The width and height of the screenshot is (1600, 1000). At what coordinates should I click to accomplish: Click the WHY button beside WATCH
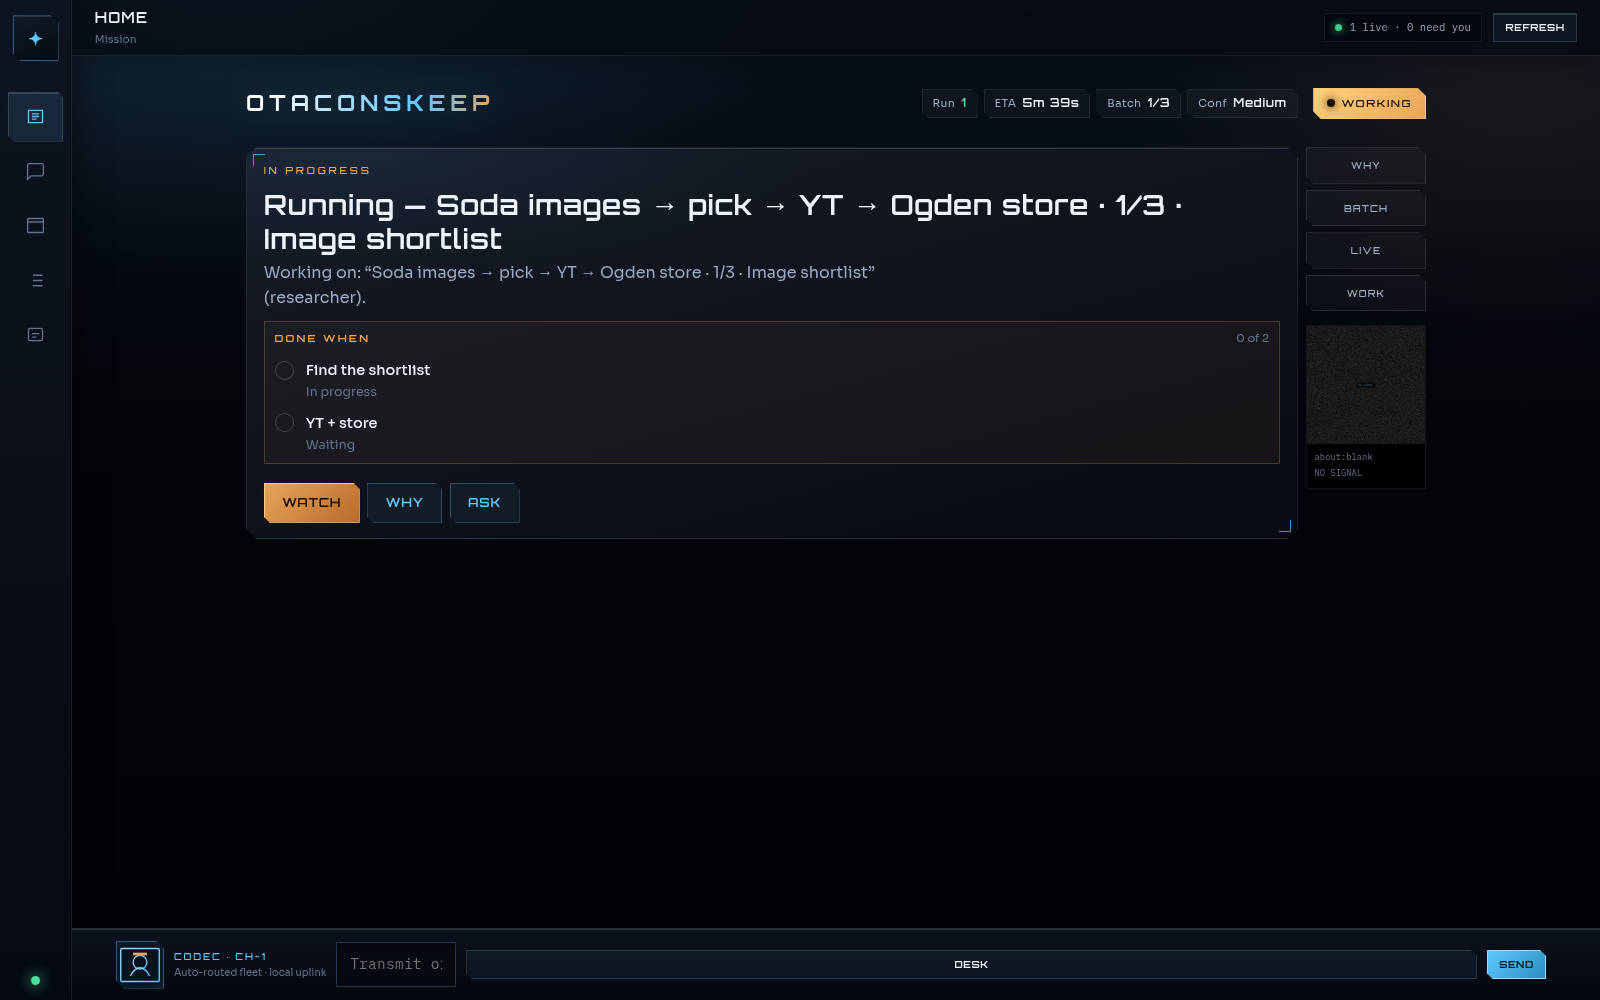pyautogui.click(x=404, y=503)
